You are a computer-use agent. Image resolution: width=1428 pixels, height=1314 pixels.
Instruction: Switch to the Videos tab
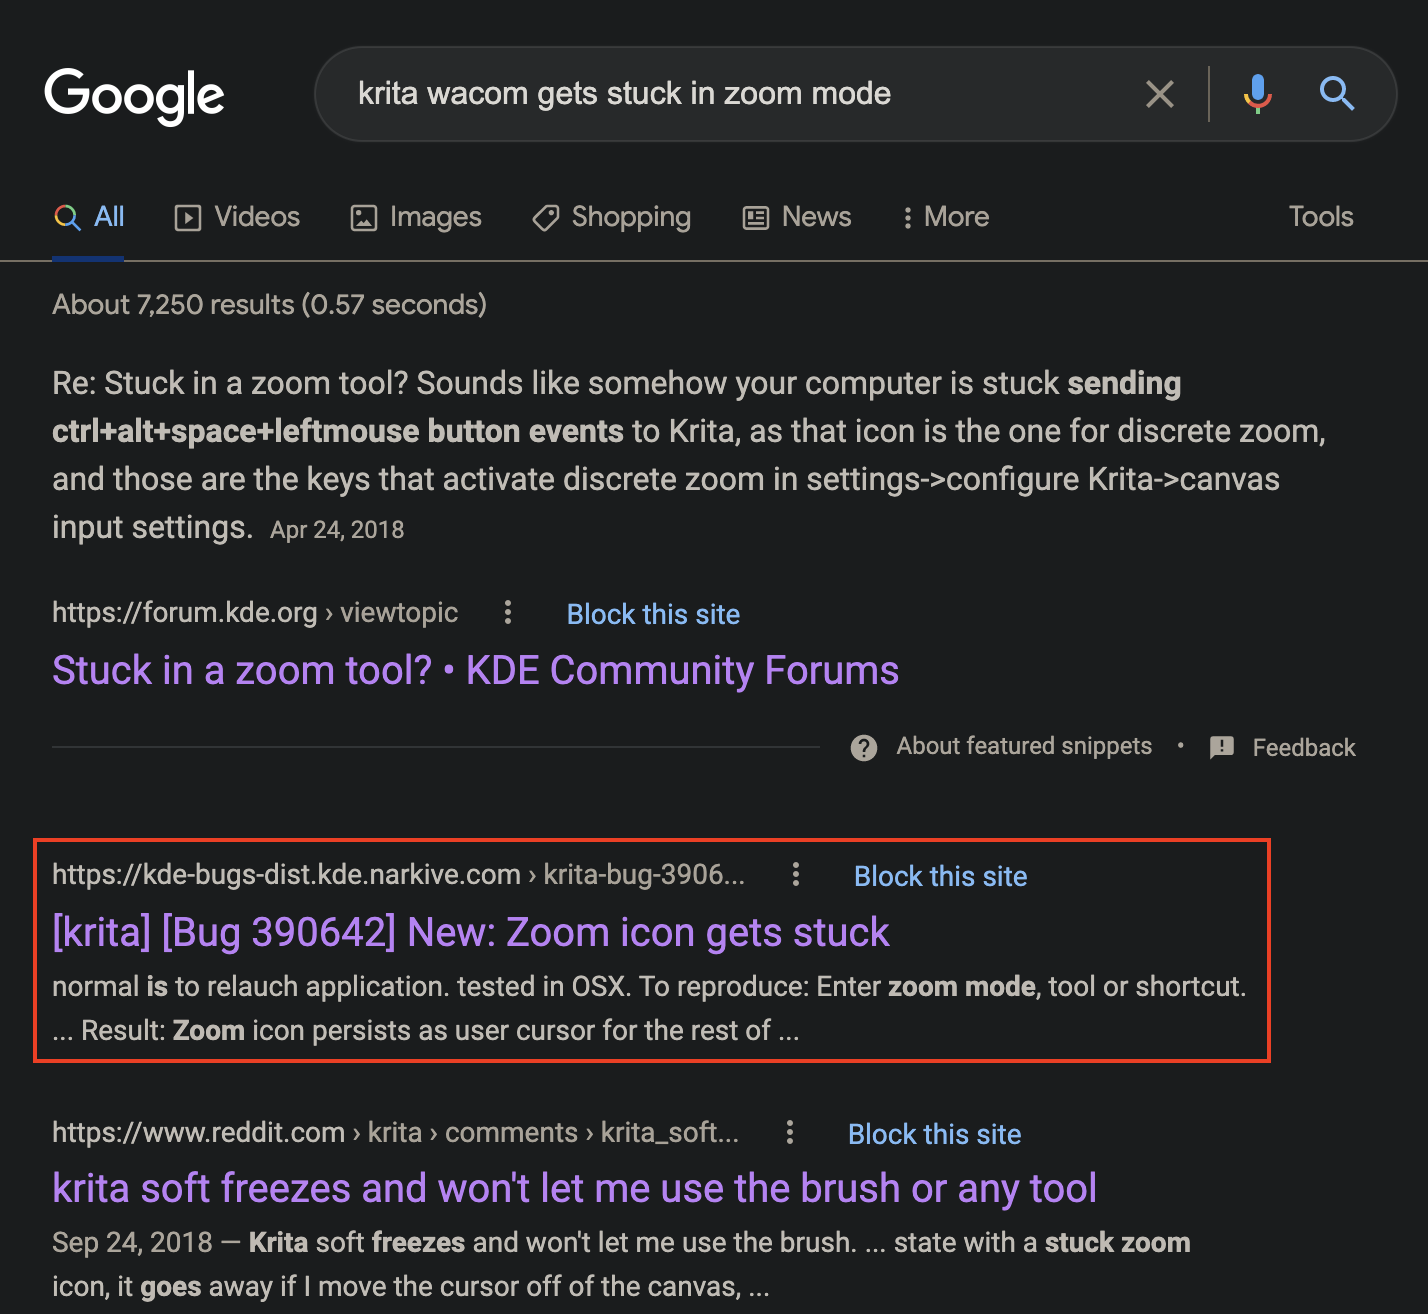[237, 217]
